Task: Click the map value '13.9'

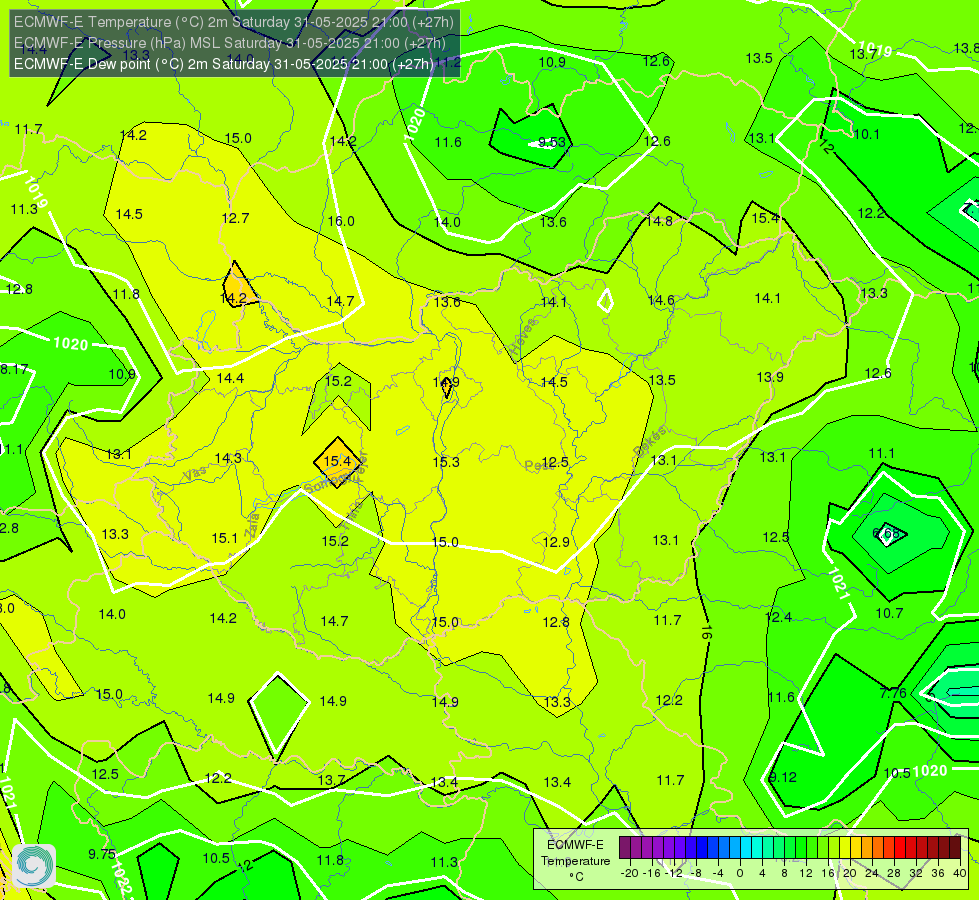Action: tap(770, 377)
